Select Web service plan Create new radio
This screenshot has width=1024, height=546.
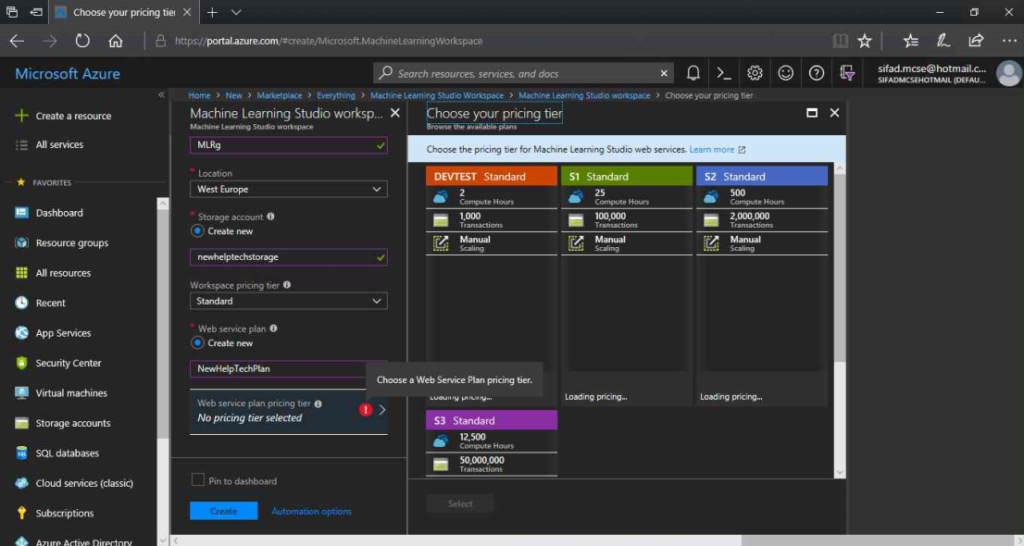tap(197, 343)
